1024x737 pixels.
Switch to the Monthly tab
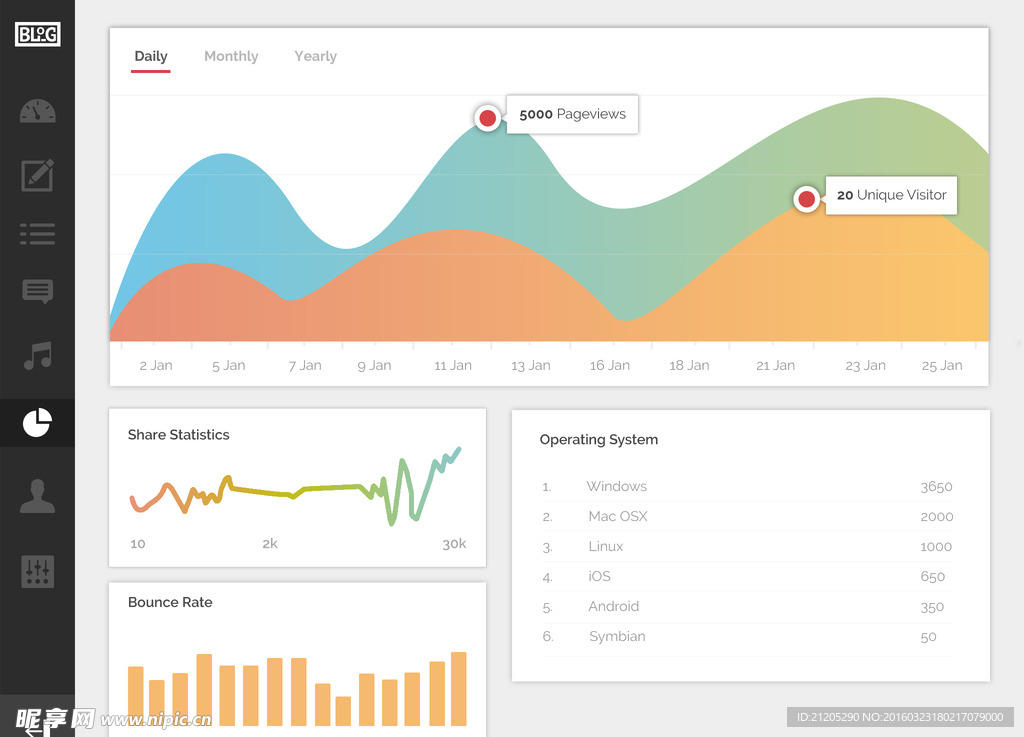231,56
